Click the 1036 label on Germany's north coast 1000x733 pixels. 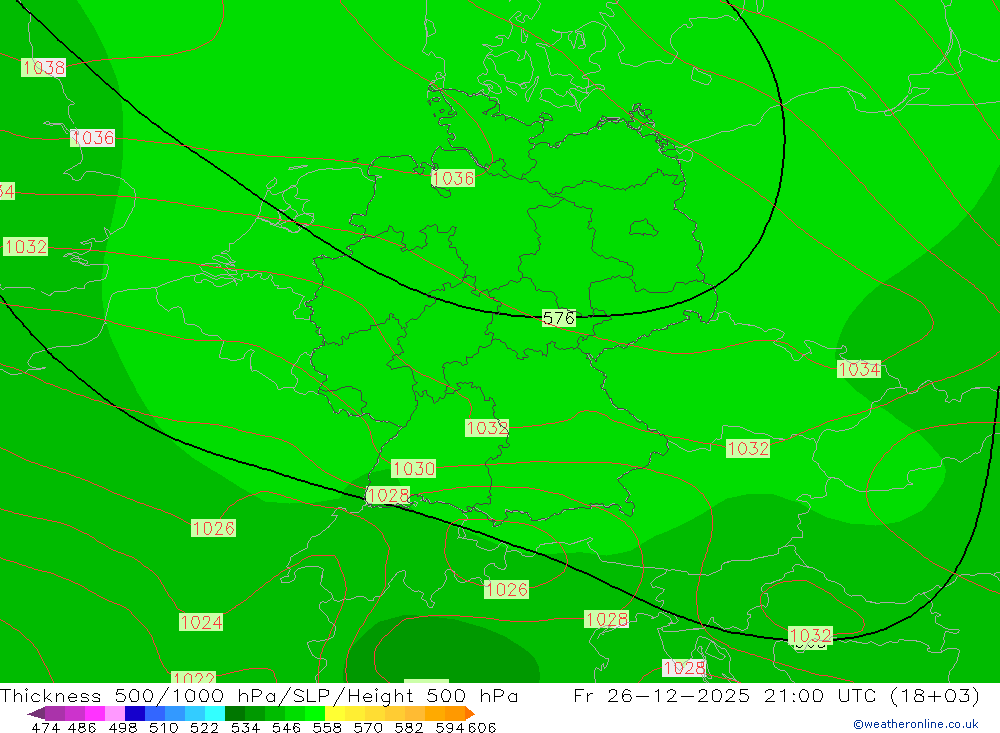click(453, 178)
